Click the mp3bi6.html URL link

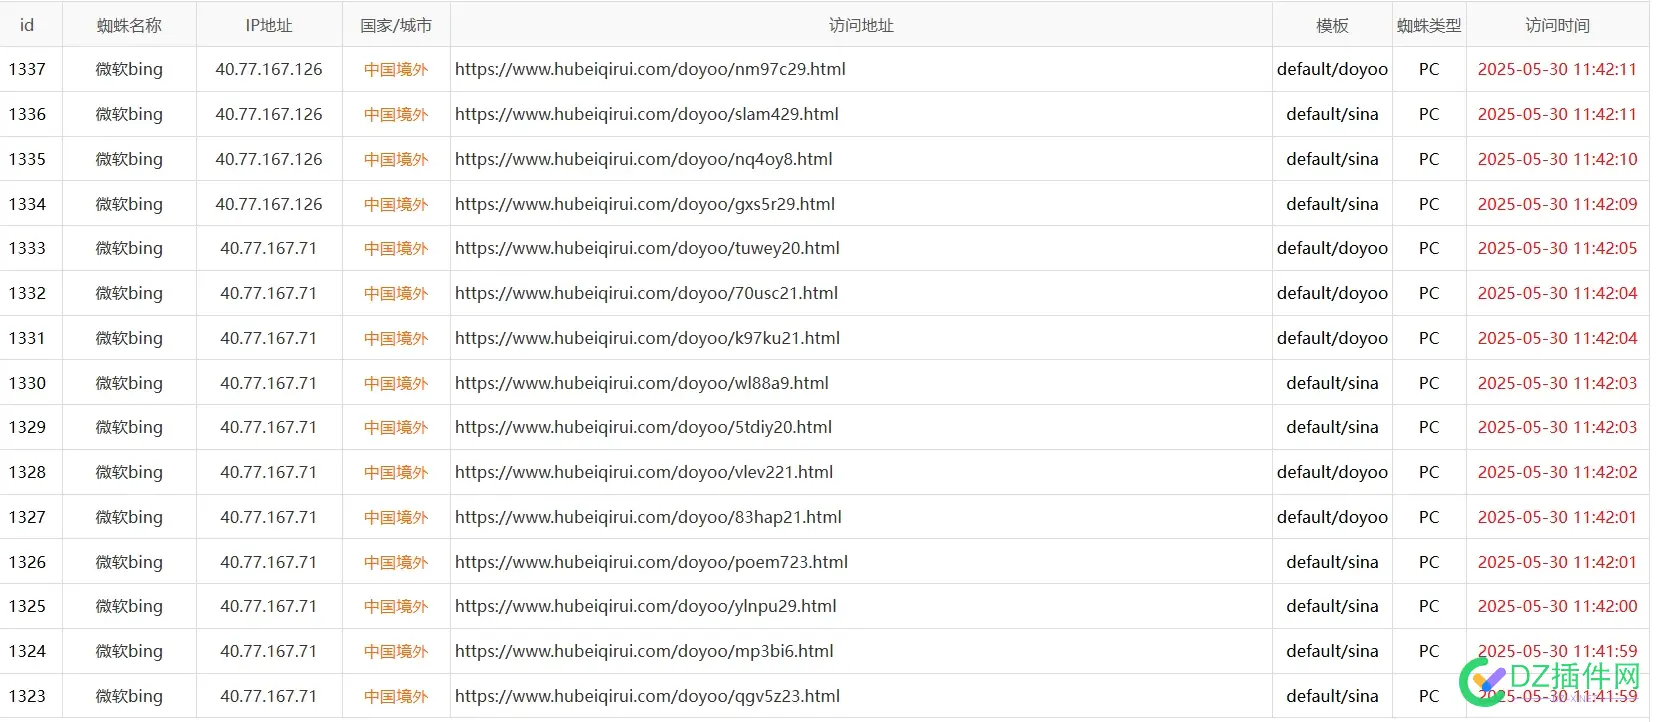coord(644,651)
